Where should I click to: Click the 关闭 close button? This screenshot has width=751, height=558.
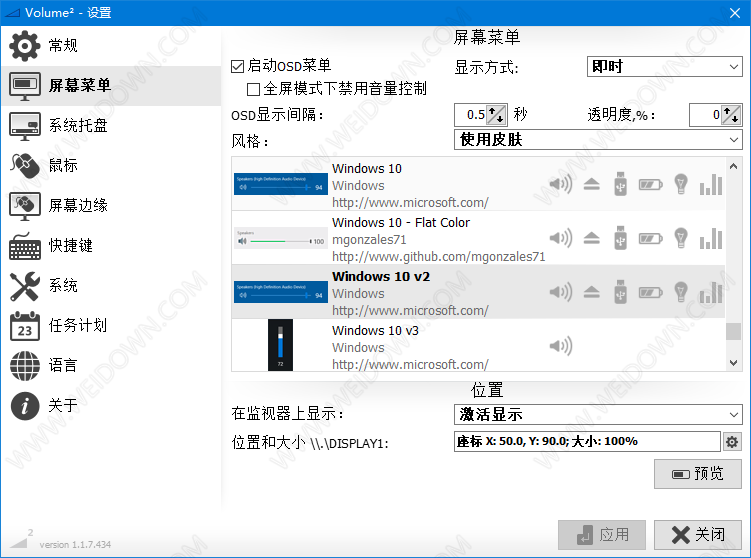tap(698, 535)
